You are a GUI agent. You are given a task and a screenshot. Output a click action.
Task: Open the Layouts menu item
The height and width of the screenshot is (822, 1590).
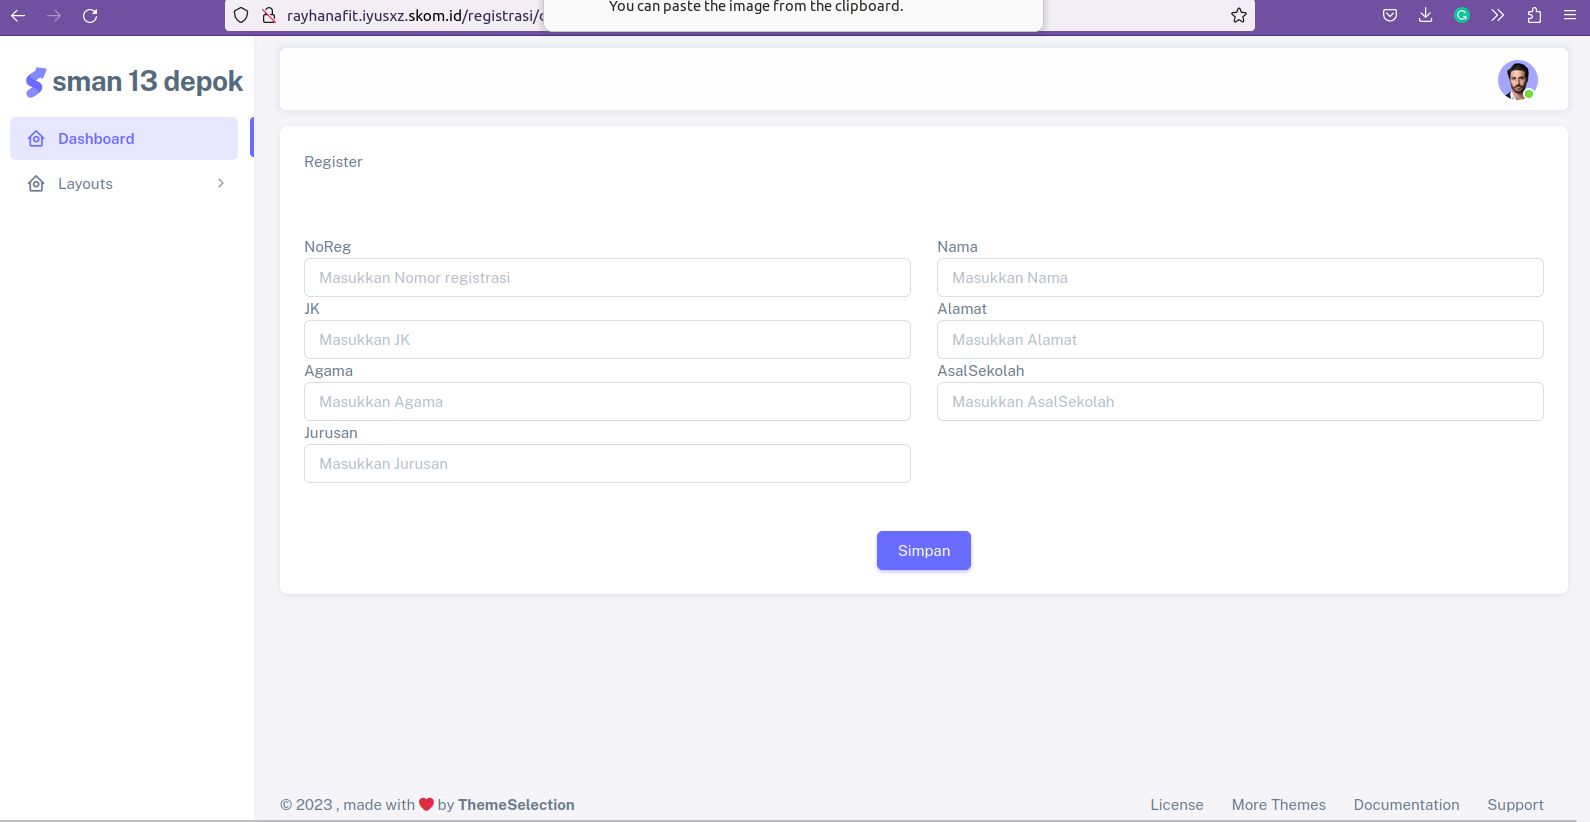86,184
